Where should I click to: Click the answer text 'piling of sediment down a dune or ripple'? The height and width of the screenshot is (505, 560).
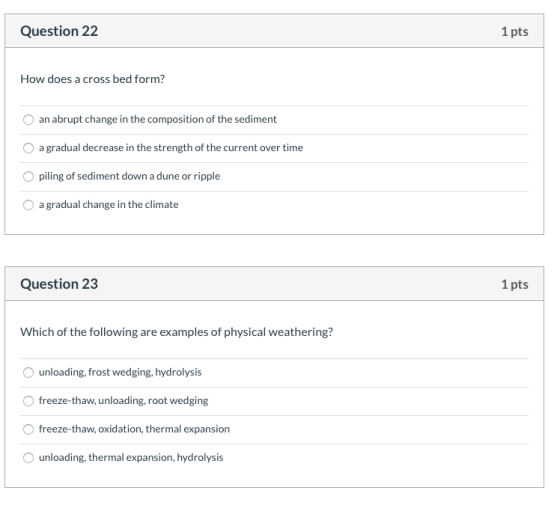tap(129, 176)
